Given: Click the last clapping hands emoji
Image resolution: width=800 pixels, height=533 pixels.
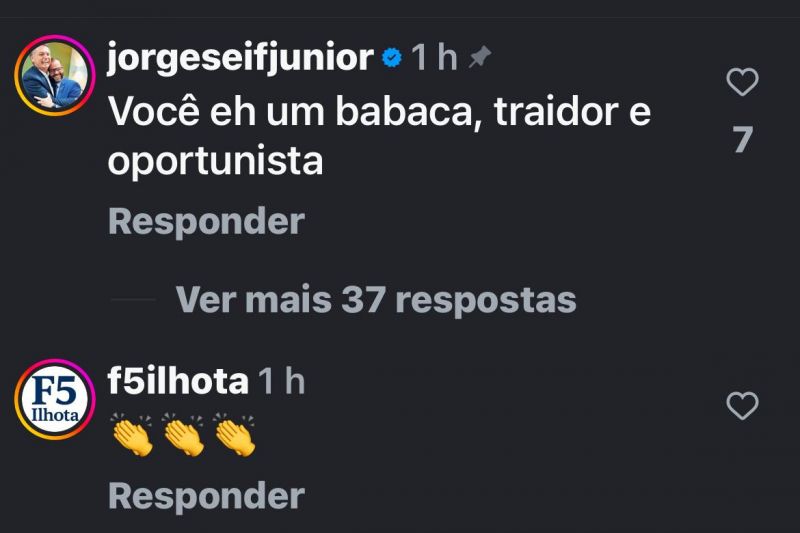Looking at the screenshot, I should 234,437.
